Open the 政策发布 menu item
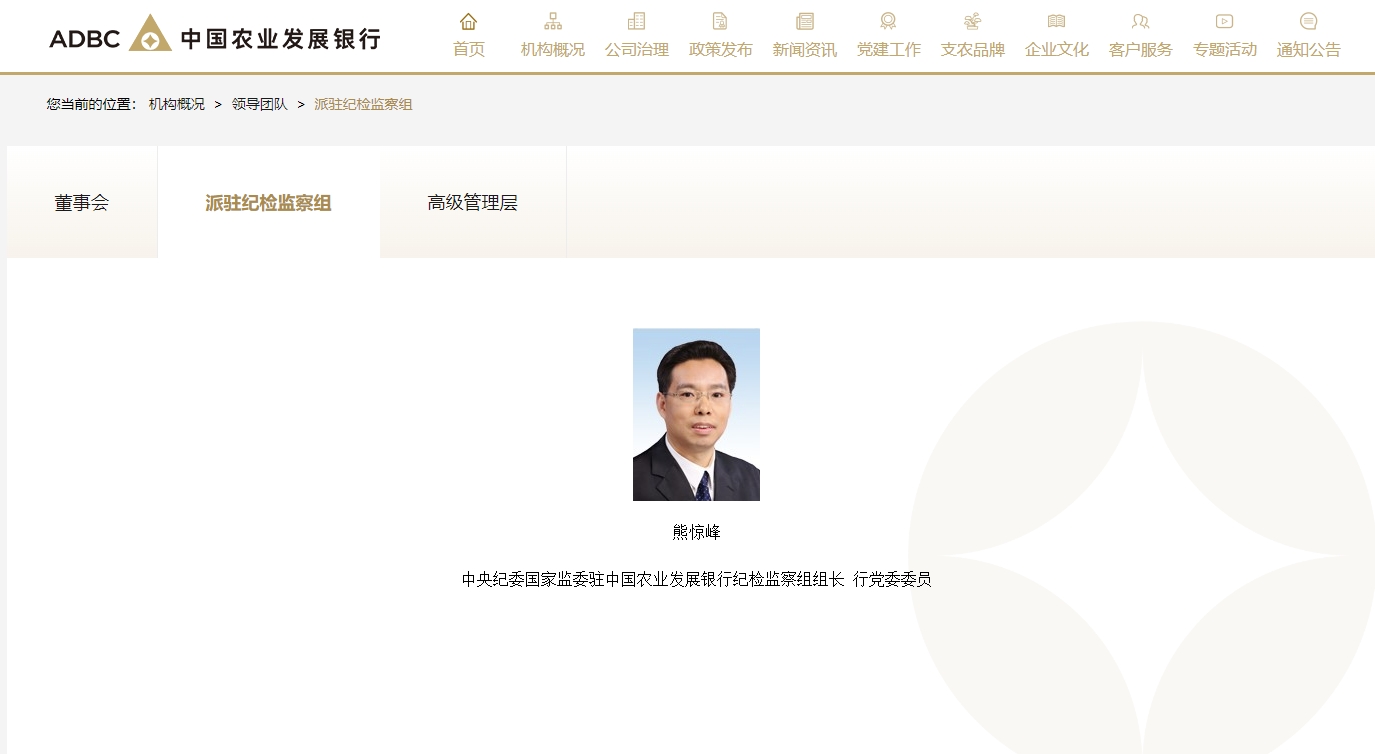This screenshot has height=754, width=1375. point(721,49)
